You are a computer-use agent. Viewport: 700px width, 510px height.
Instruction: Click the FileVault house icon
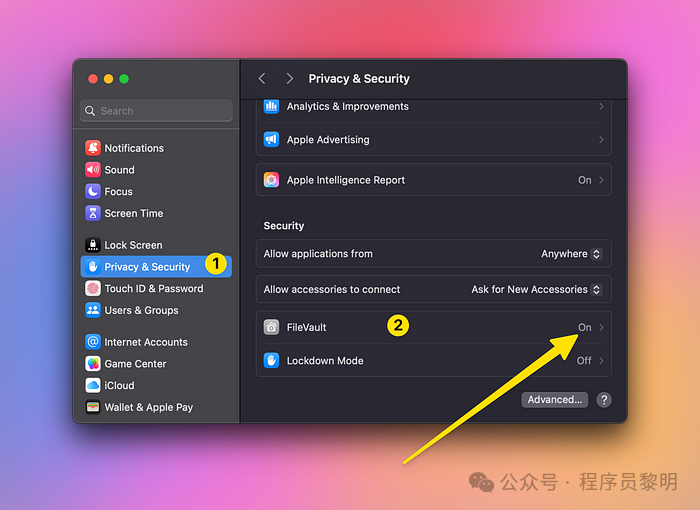271,327
